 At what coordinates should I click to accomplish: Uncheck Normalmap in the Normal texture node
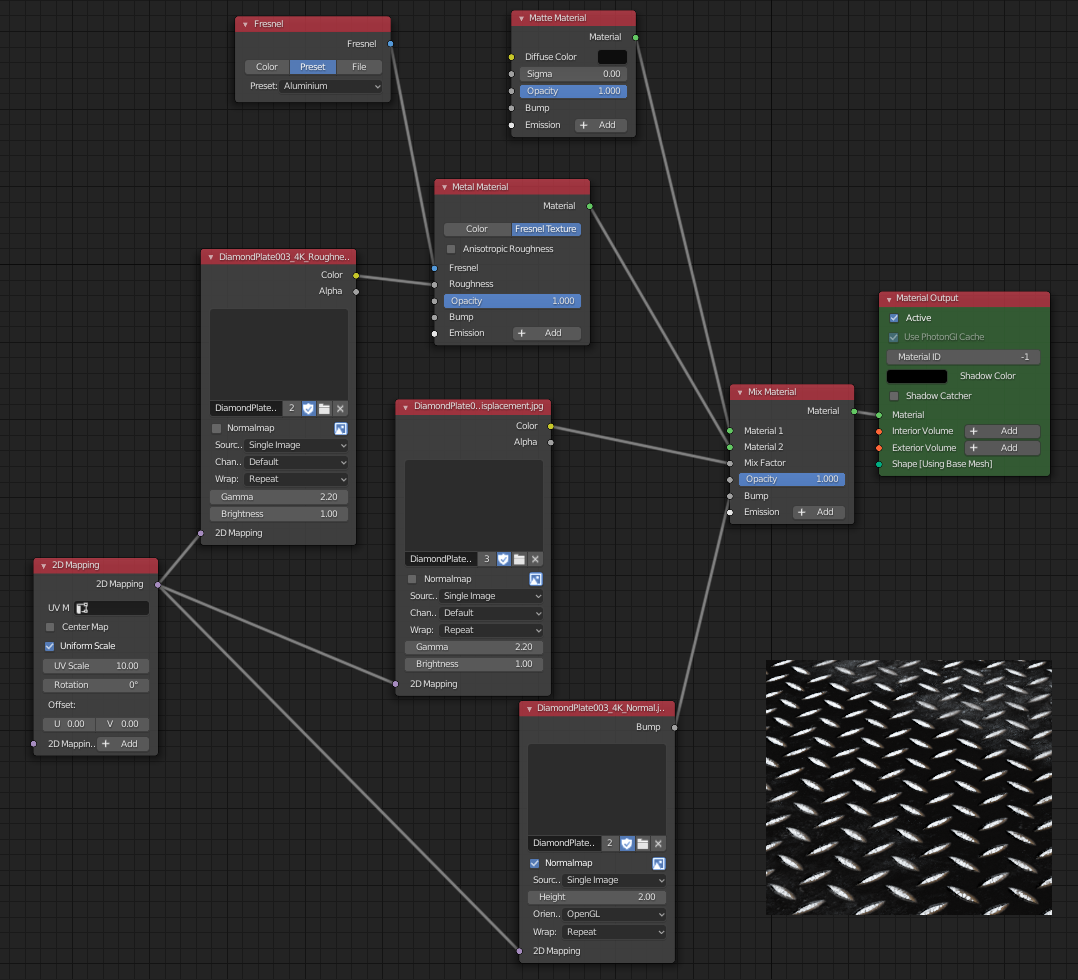tap(535, 863)
